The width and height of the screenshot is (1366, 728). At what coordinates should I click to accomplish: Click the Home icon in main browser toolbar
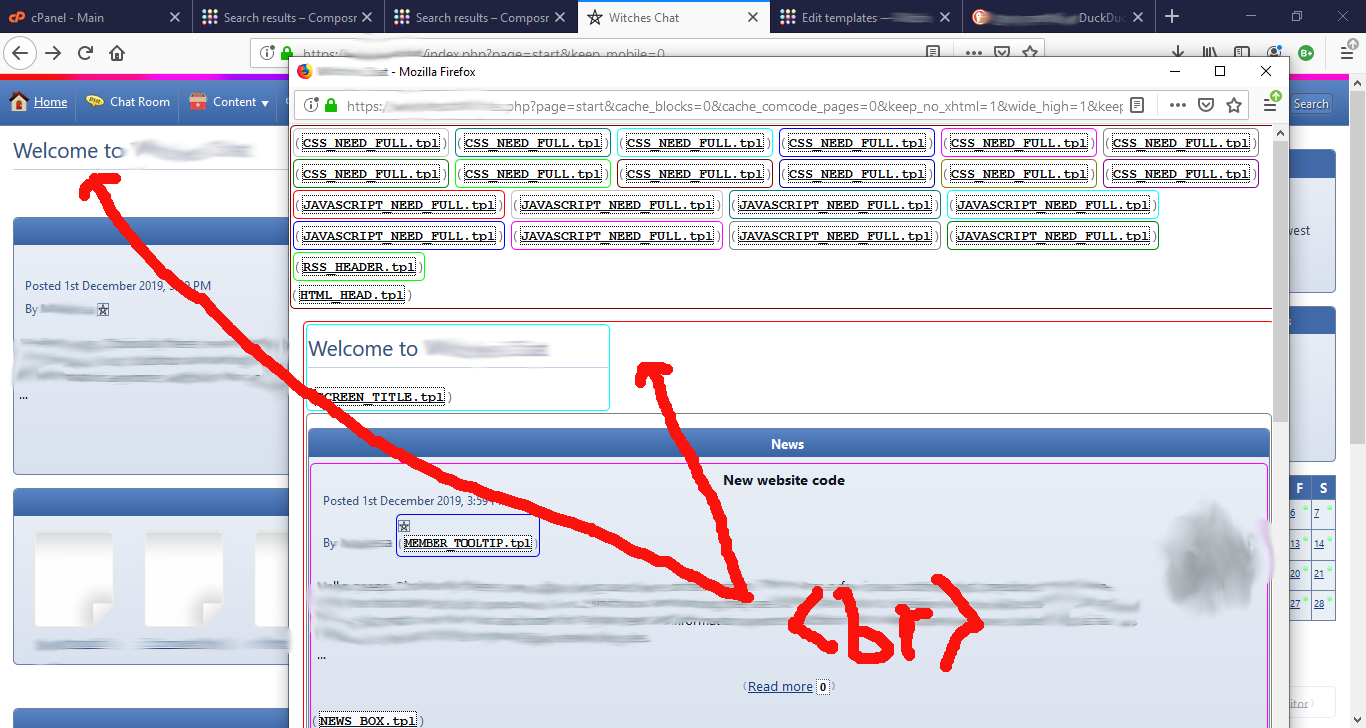[117, 54]
